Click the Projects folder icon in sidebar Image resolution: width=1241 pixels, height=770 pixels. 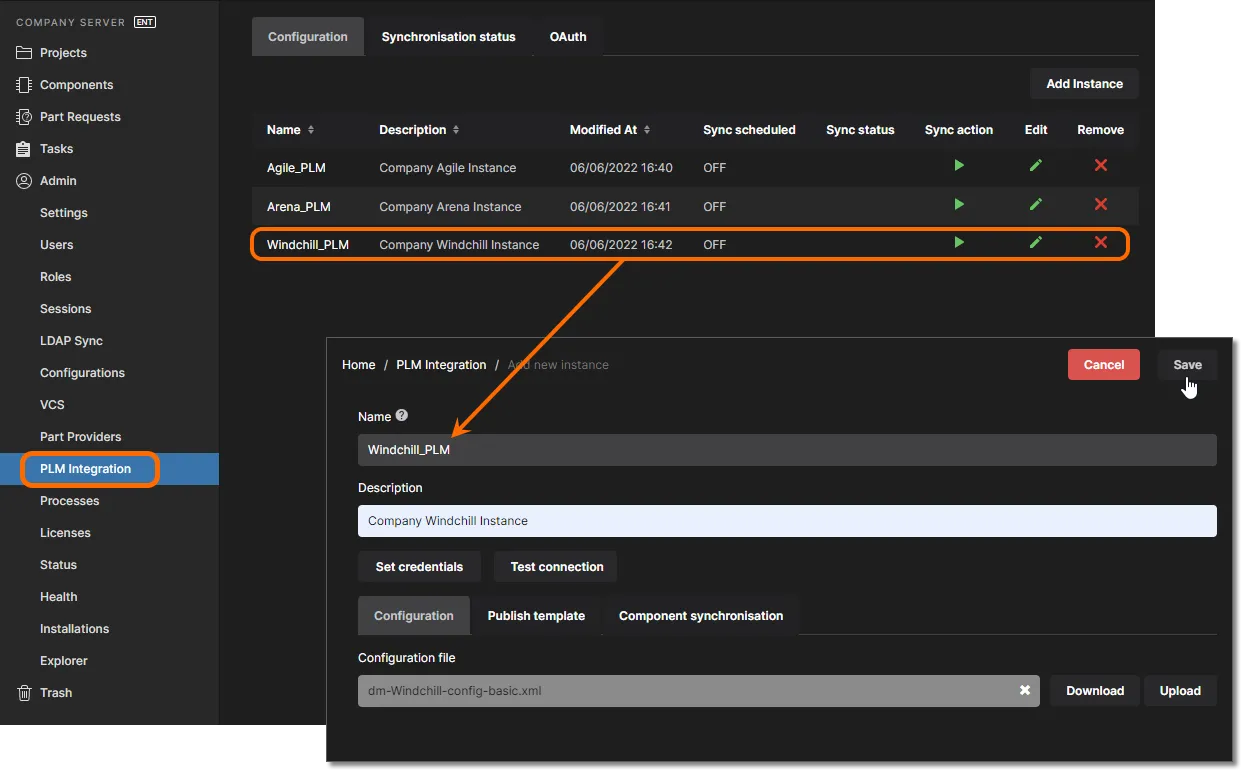click(24, 53)
